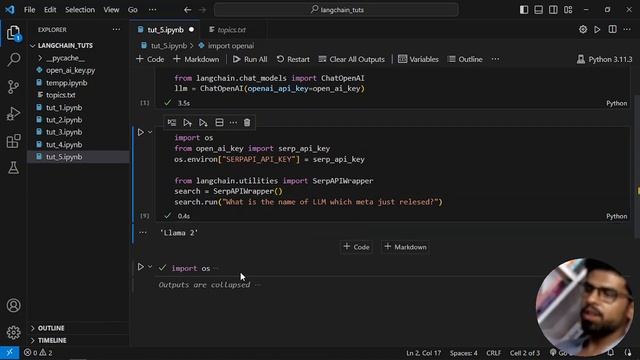Viewport: 640px width, 360px height.
Task: Insert Markdown cell below output
Action: 405,247
